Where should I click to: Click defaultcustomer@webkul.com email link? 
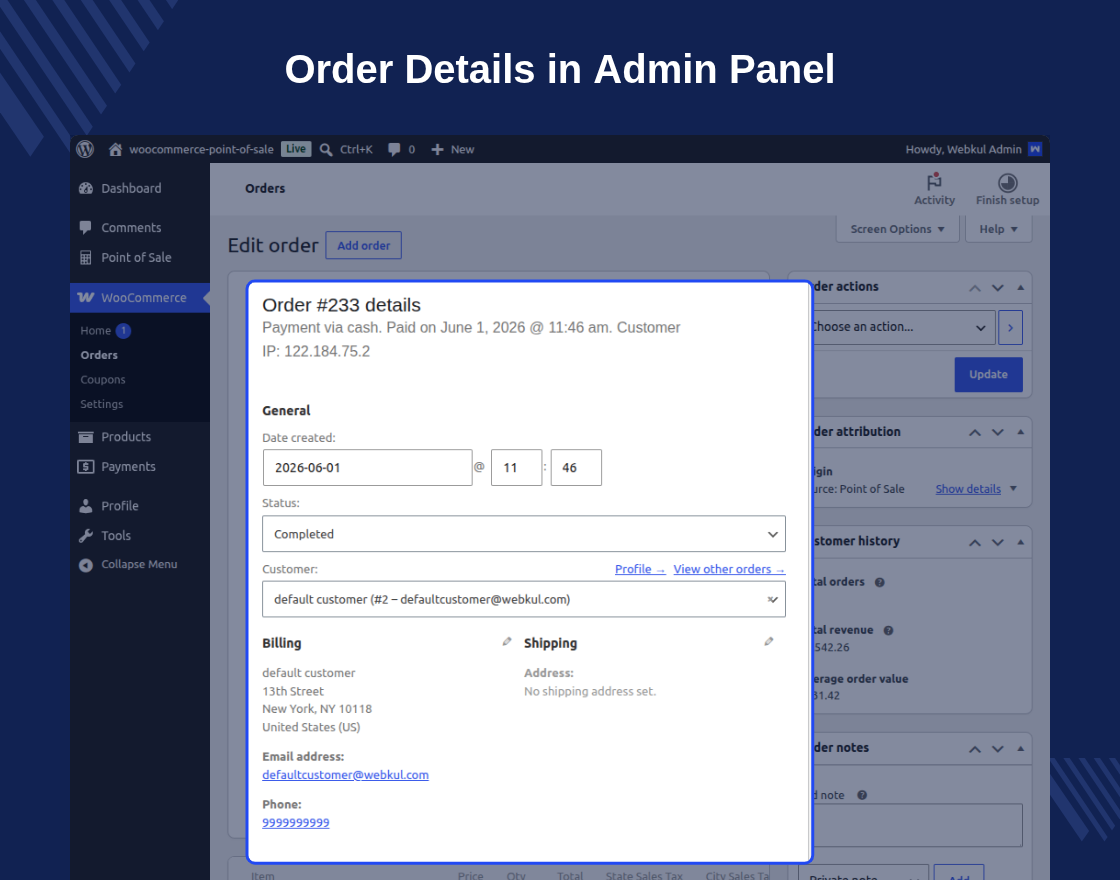tap(345, 775)
